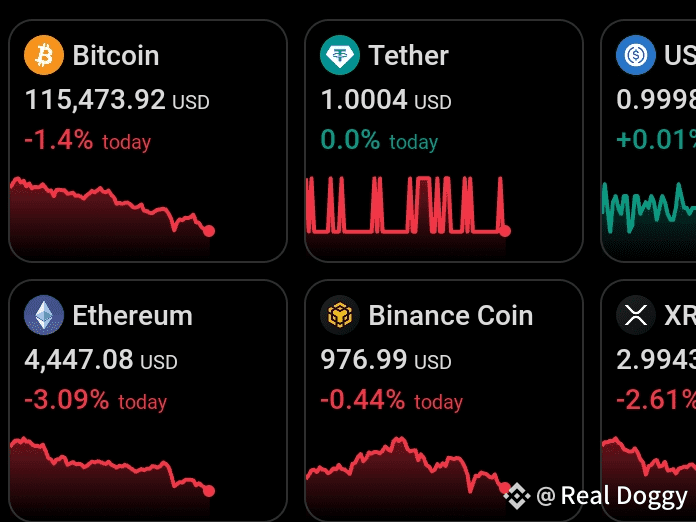Open the Tether sparkline chart
696x522 pixels.
pos(408,217)
